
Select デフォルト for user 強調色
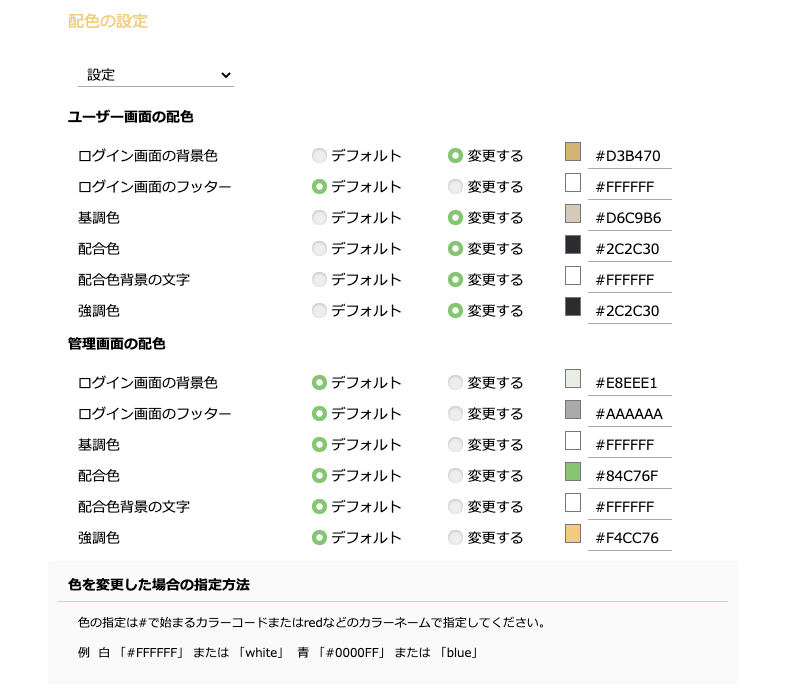click(319, 311)
